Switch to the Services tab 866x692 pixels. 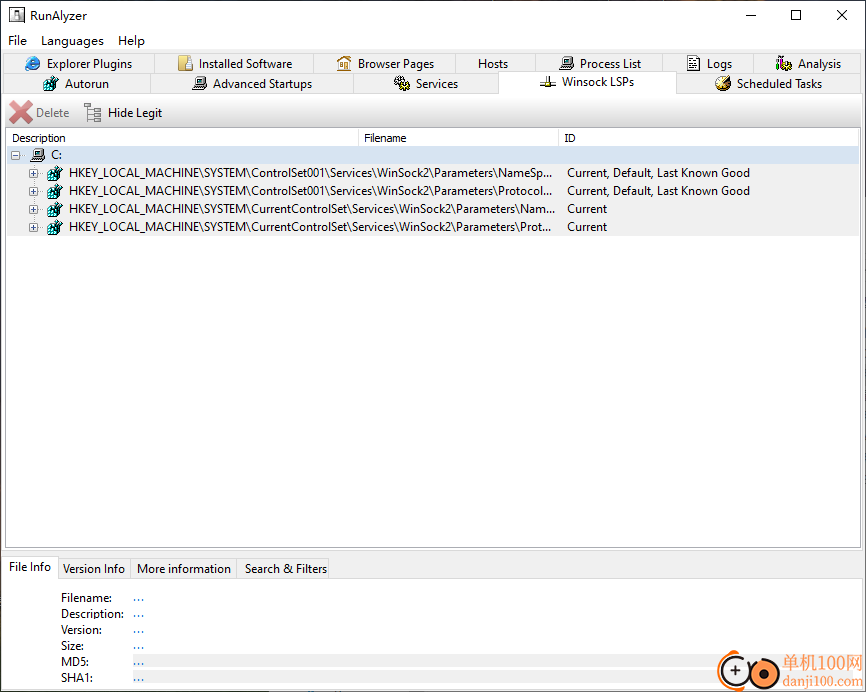(x=426, y=84)
